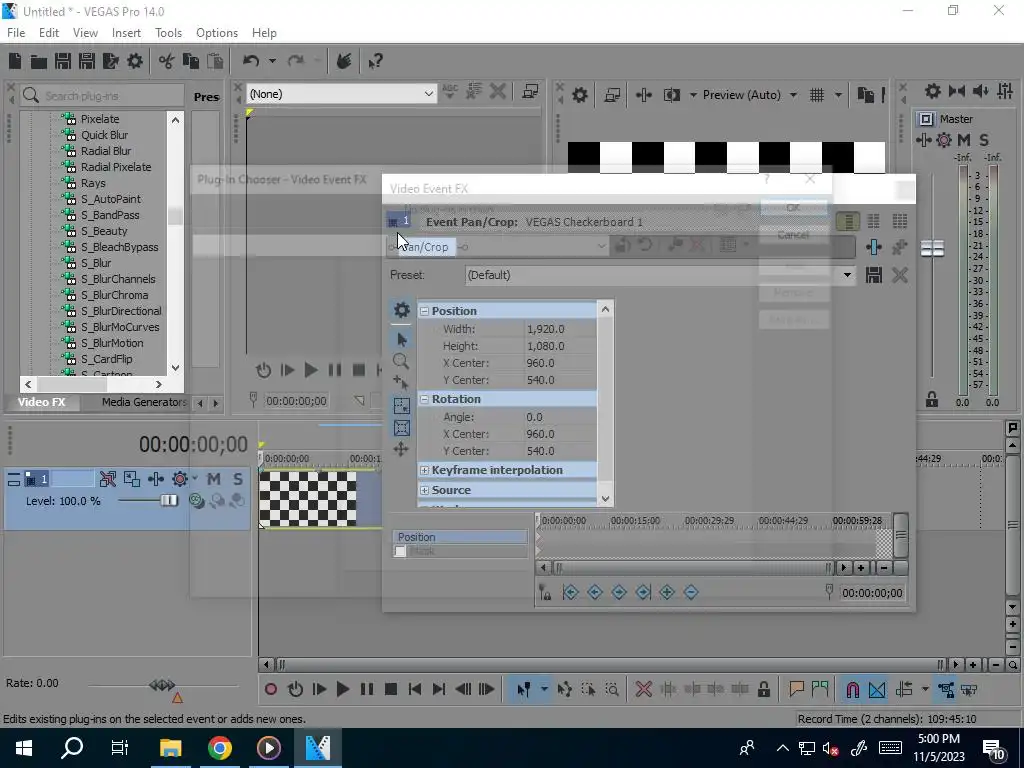The image size is (1024, 768).
Task: Click the What's This help icon
Action: pos(375,61)
